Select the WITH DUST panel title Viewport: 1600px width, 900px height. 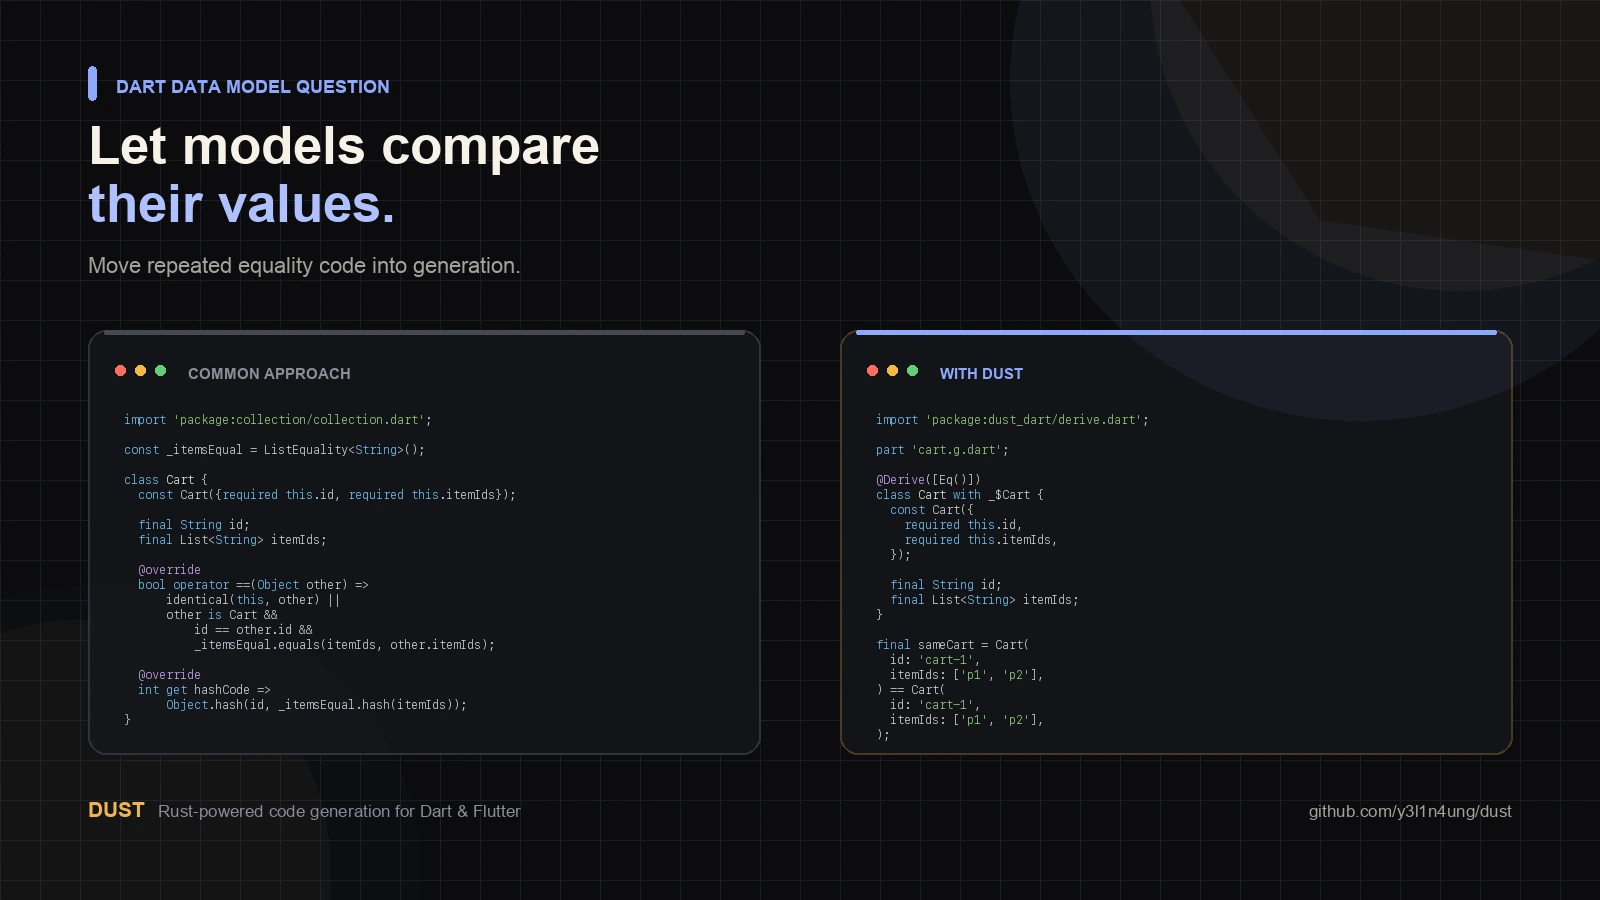[x=981, y=374]
